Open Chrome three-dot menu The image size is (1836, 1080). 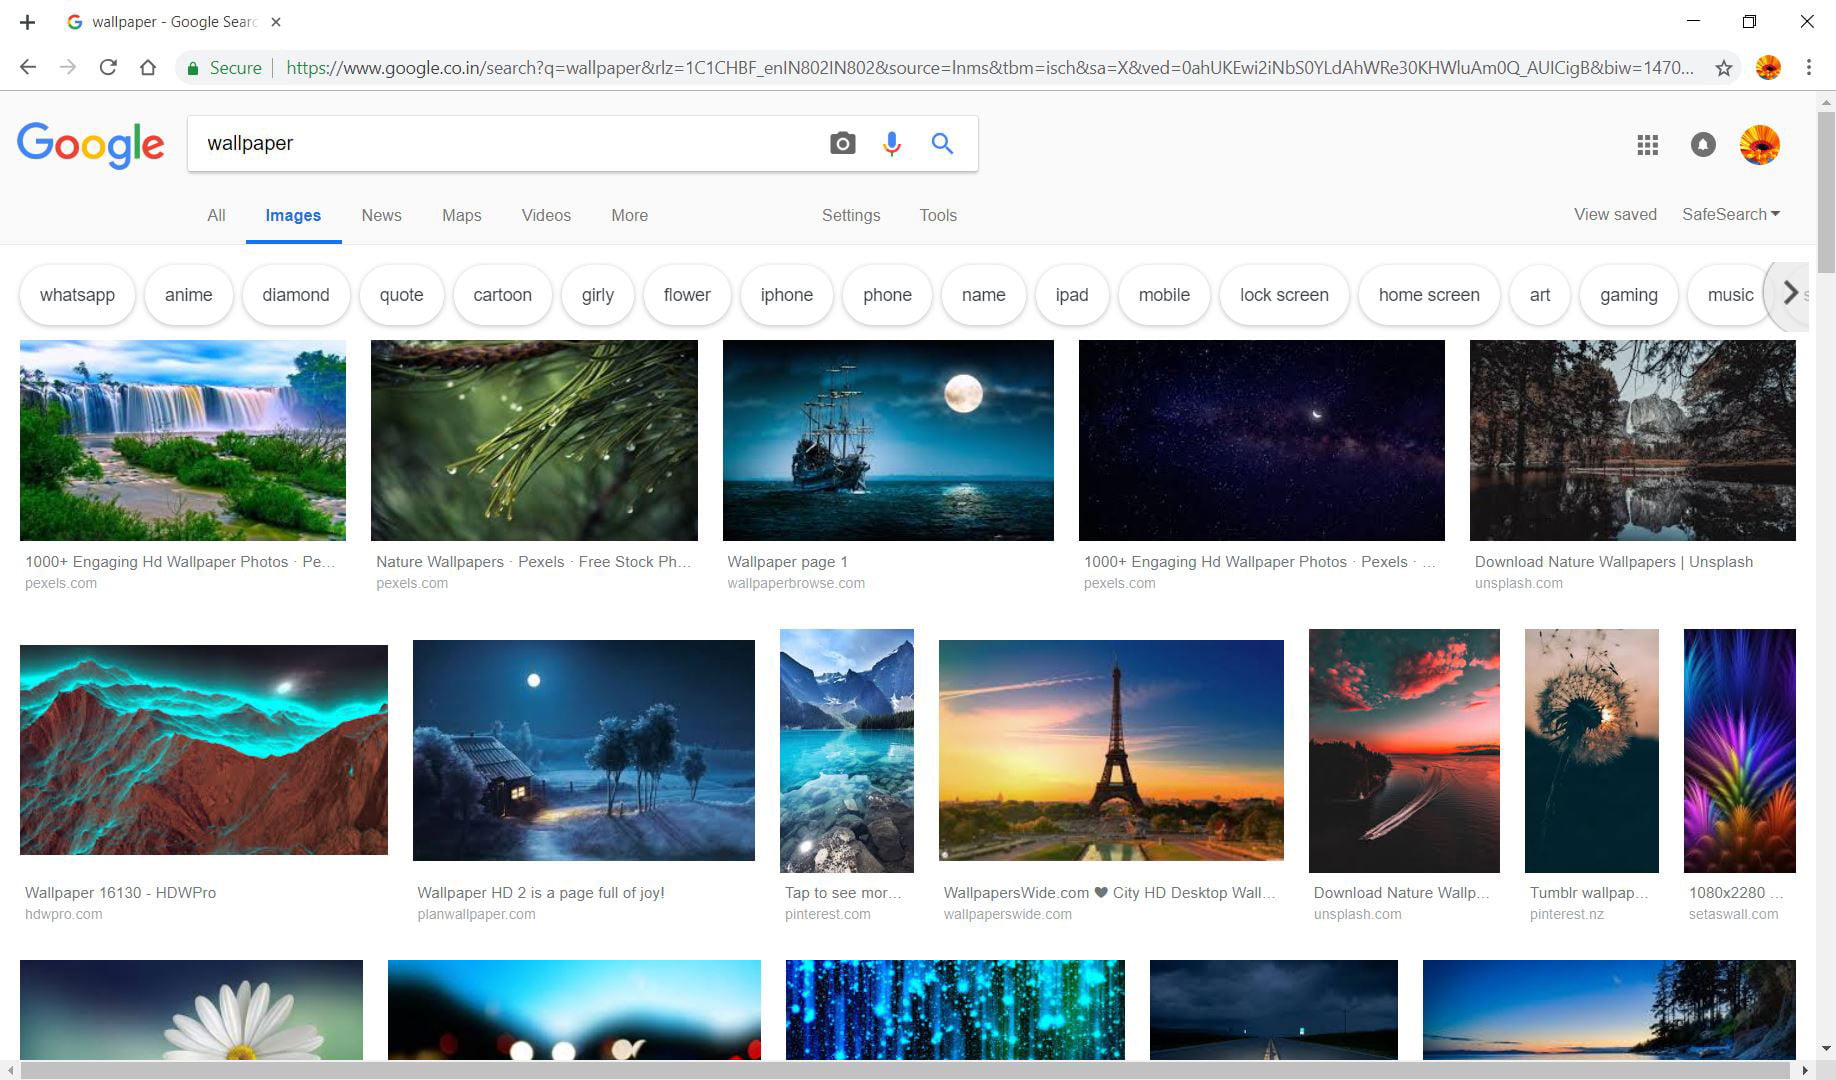[1808, 68]
